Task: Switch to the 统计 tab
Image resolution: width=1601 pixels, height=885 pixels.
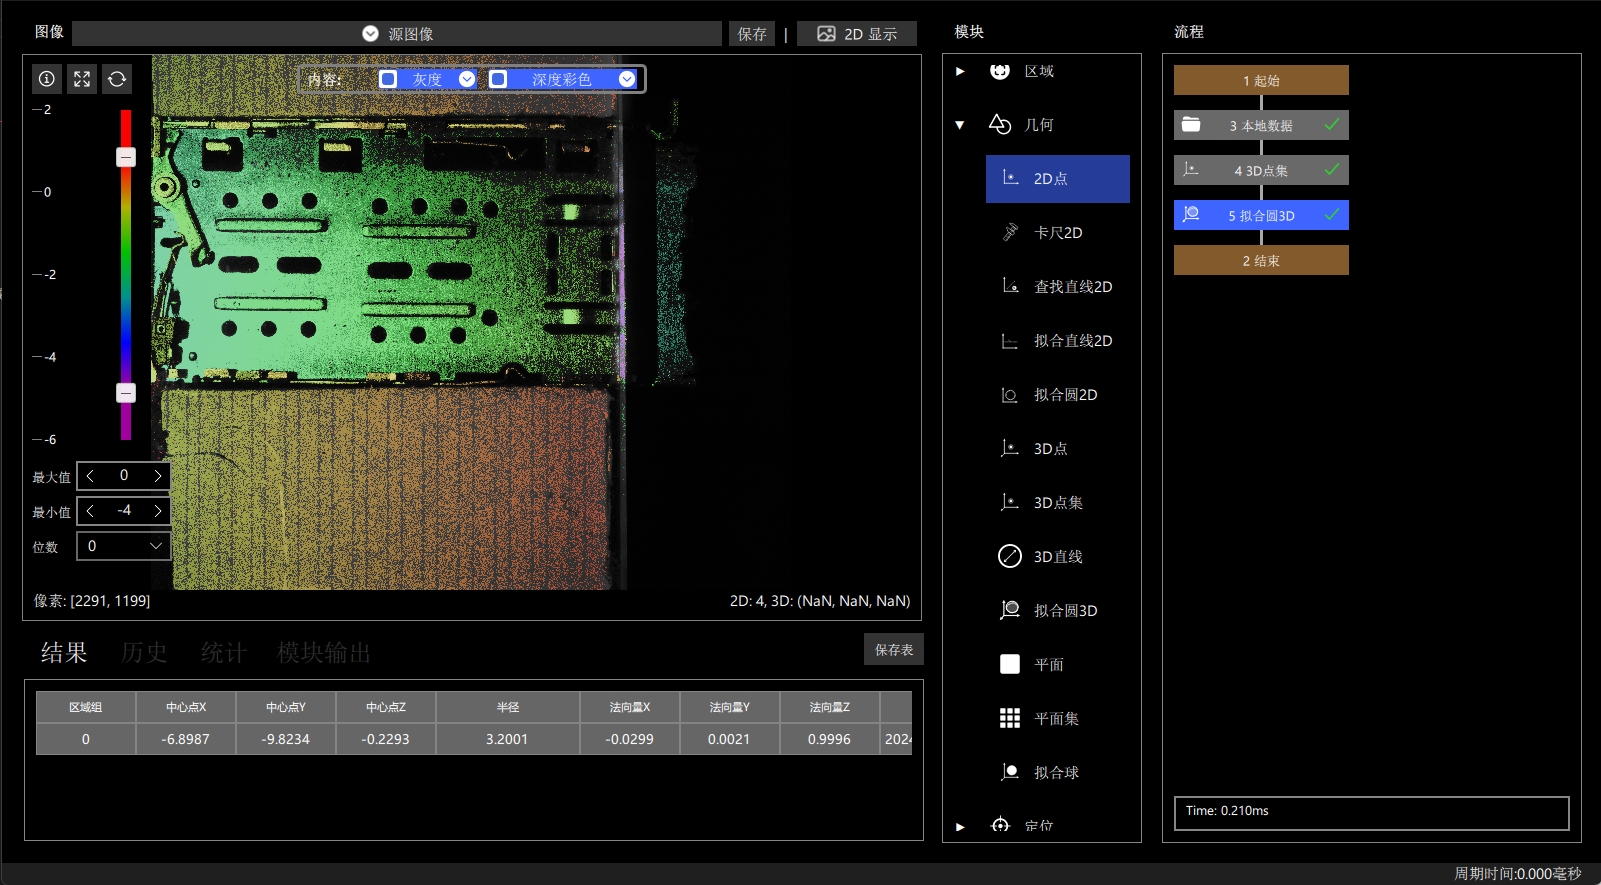Action: click(223, 653)
